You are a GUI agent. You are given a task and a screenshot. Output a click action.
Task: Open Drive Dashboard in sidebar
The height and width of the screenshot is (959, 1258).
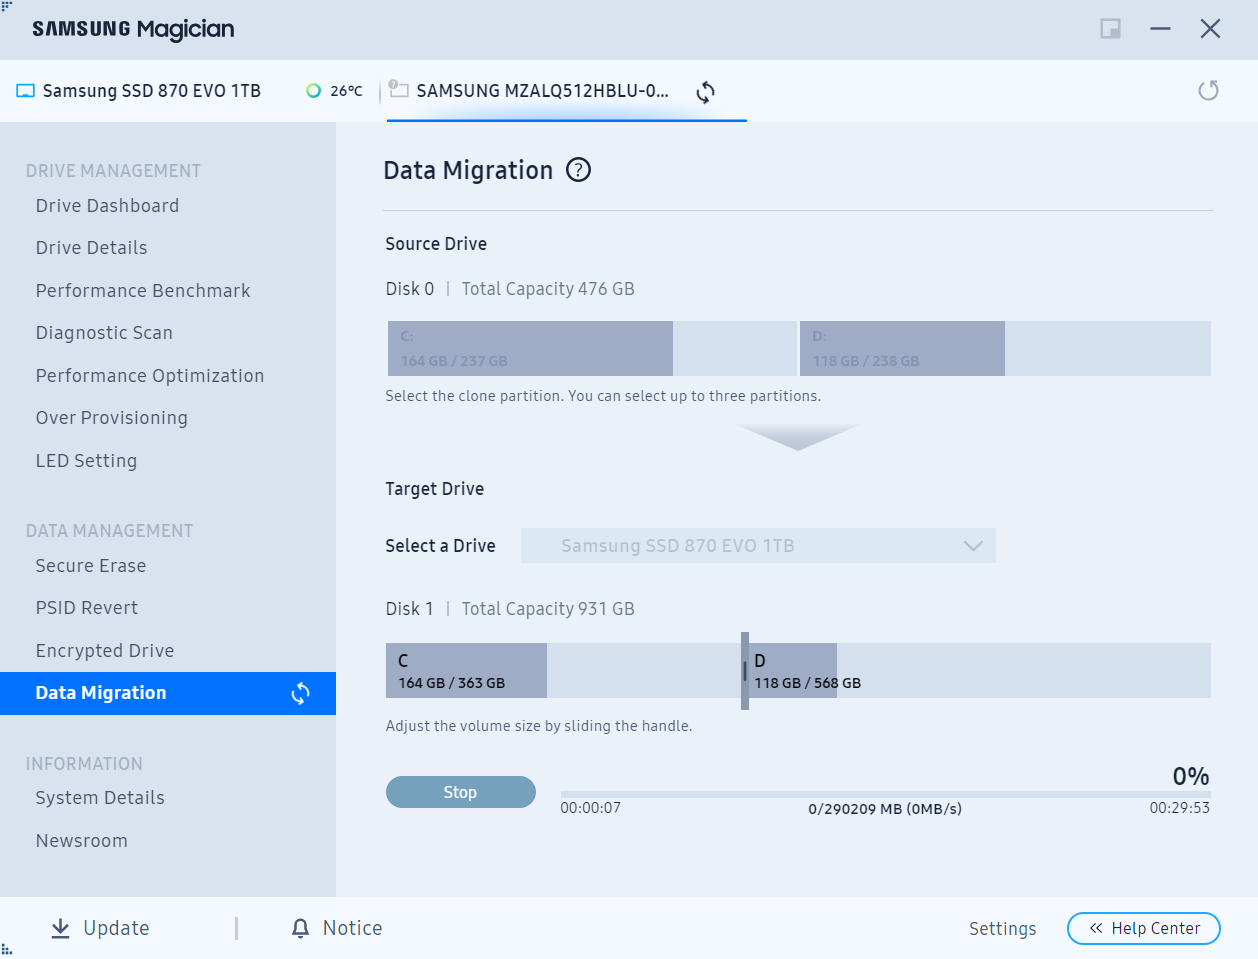click(x=107, y=206)
